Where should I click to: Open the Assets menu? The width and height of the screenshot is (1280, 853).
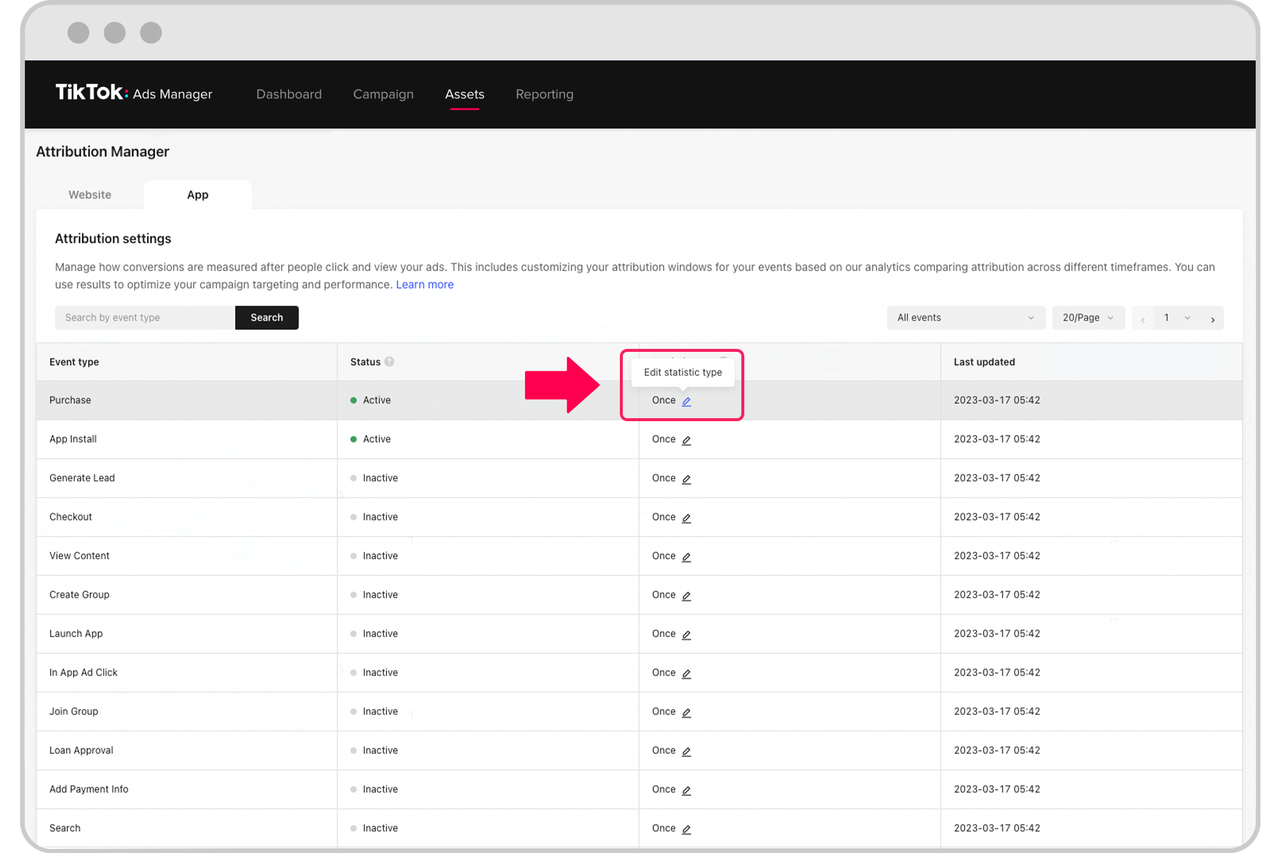tap(465, 94)
